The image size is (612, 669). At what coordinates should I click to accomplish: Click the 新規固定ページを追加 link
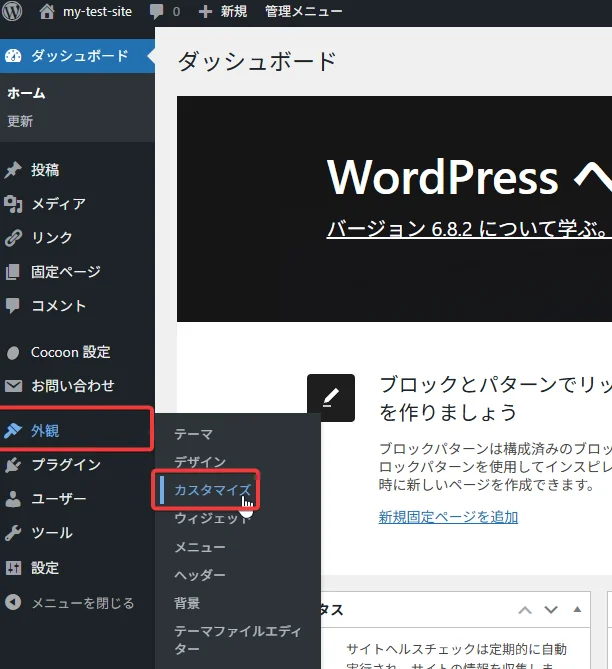[448, 517]
